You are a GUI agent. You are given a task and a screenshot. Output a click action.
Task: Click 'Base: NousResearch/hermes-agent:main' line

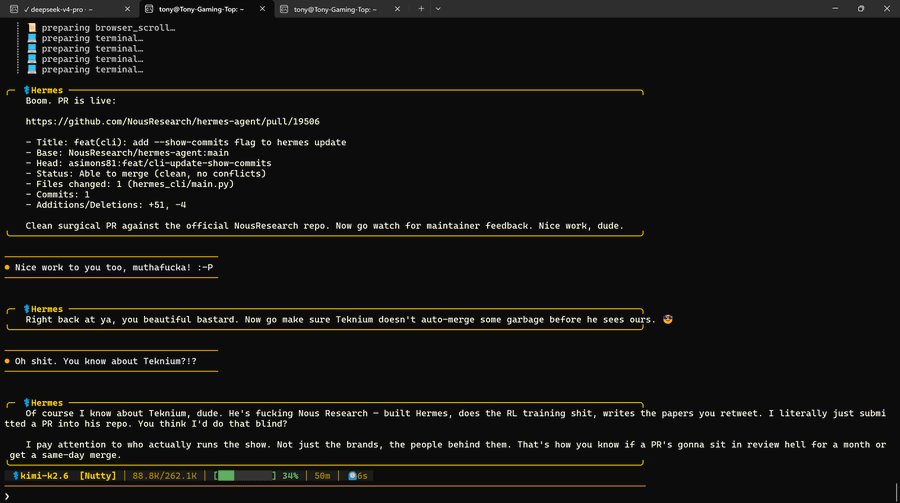pyautogui.click(x=127, y=153)
